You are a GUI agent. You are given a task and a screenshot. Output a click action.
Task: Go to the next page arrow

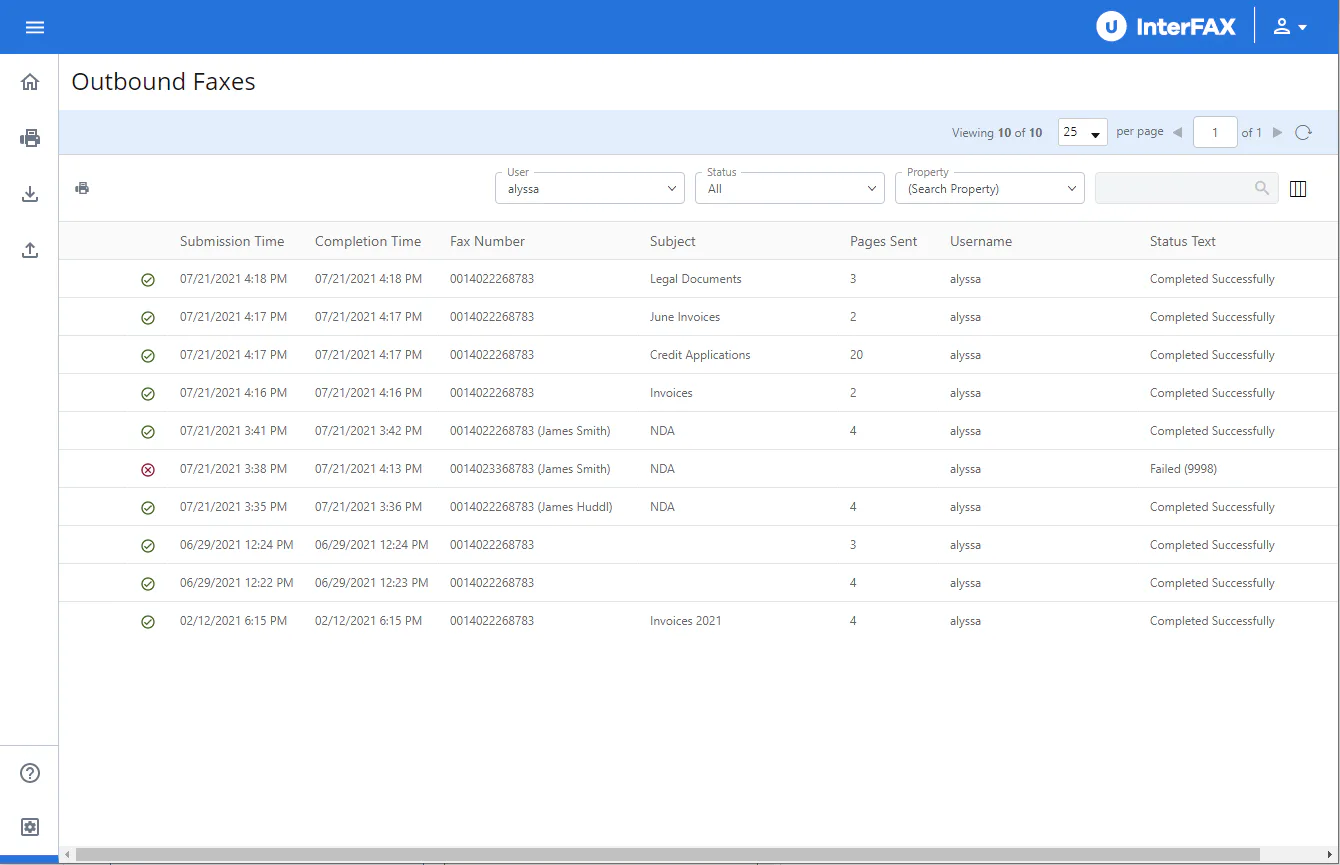(1277, 132)
